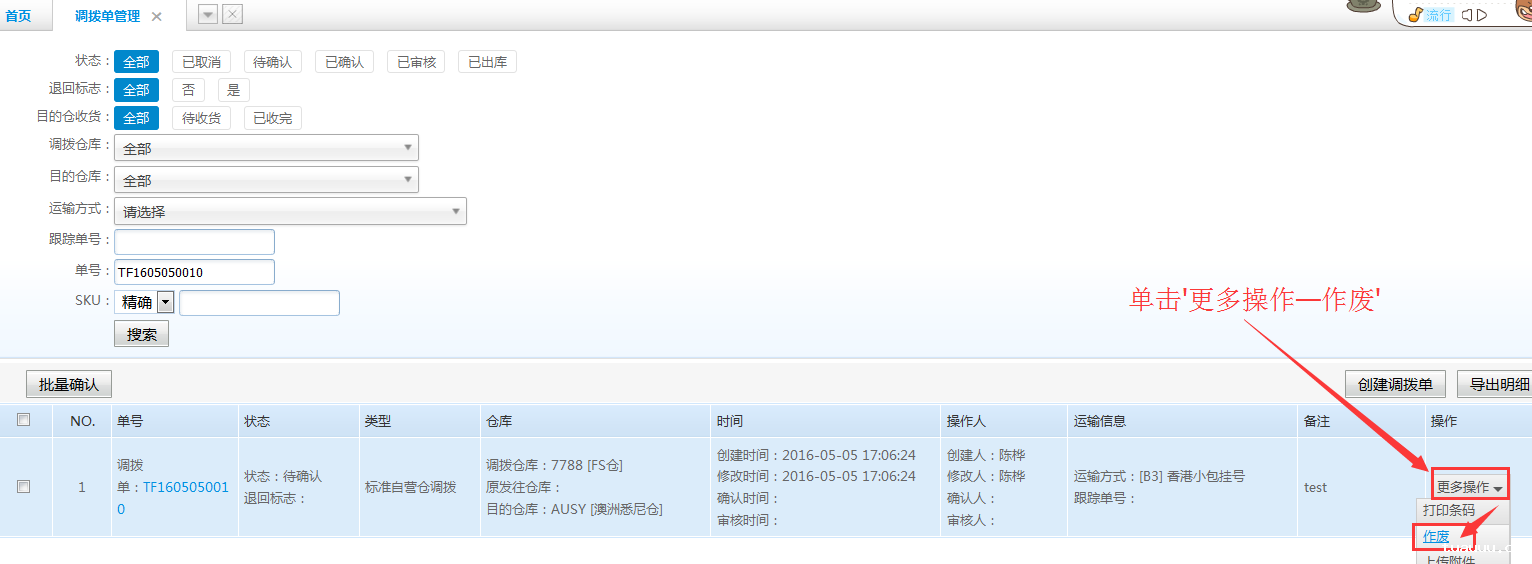Click the next track triangle icon

(1483, 15)
